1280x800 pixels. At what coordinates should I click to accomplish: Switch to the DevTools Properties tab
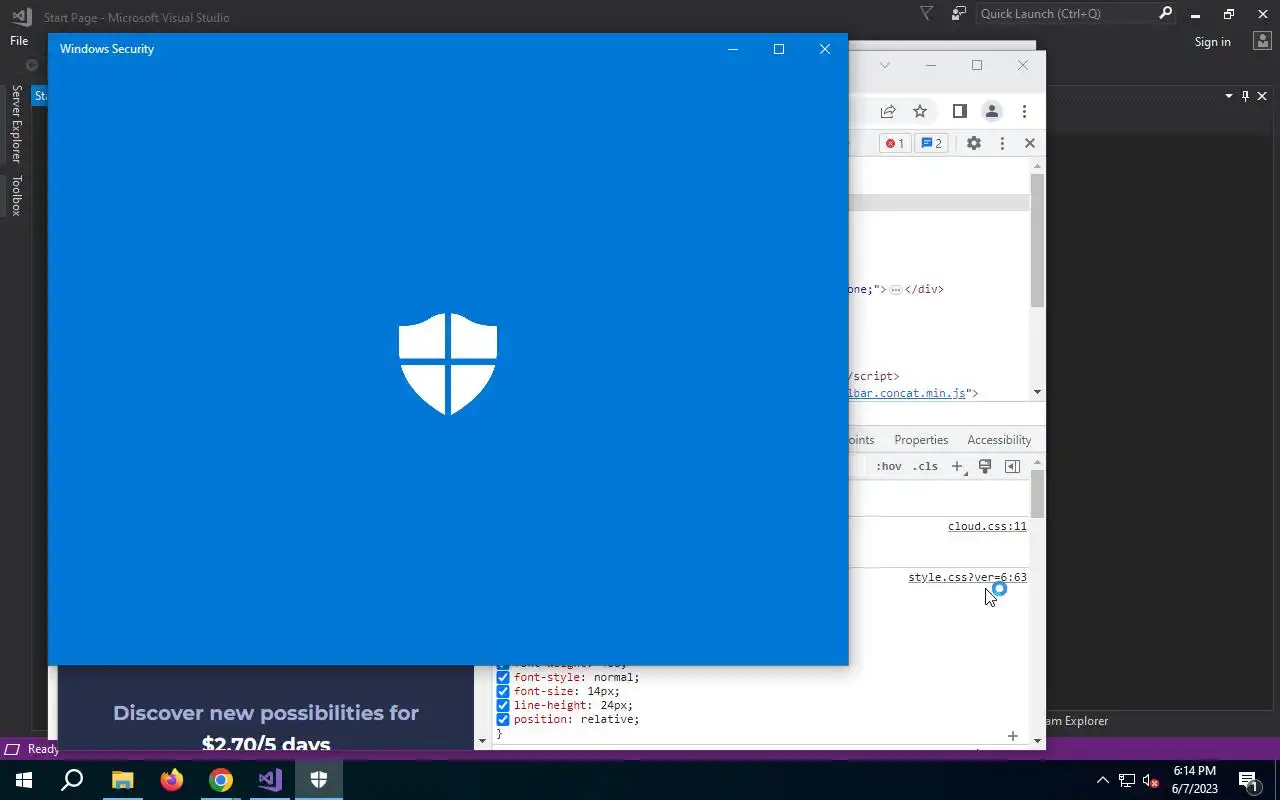click(x=921, y=440)
